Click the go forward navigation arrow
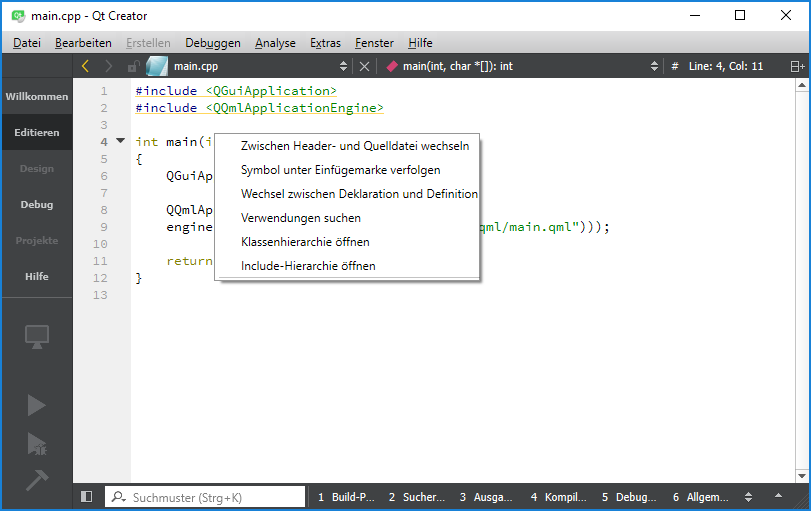Viewport: 811px width, 511px height. click(x=108, y=66)
